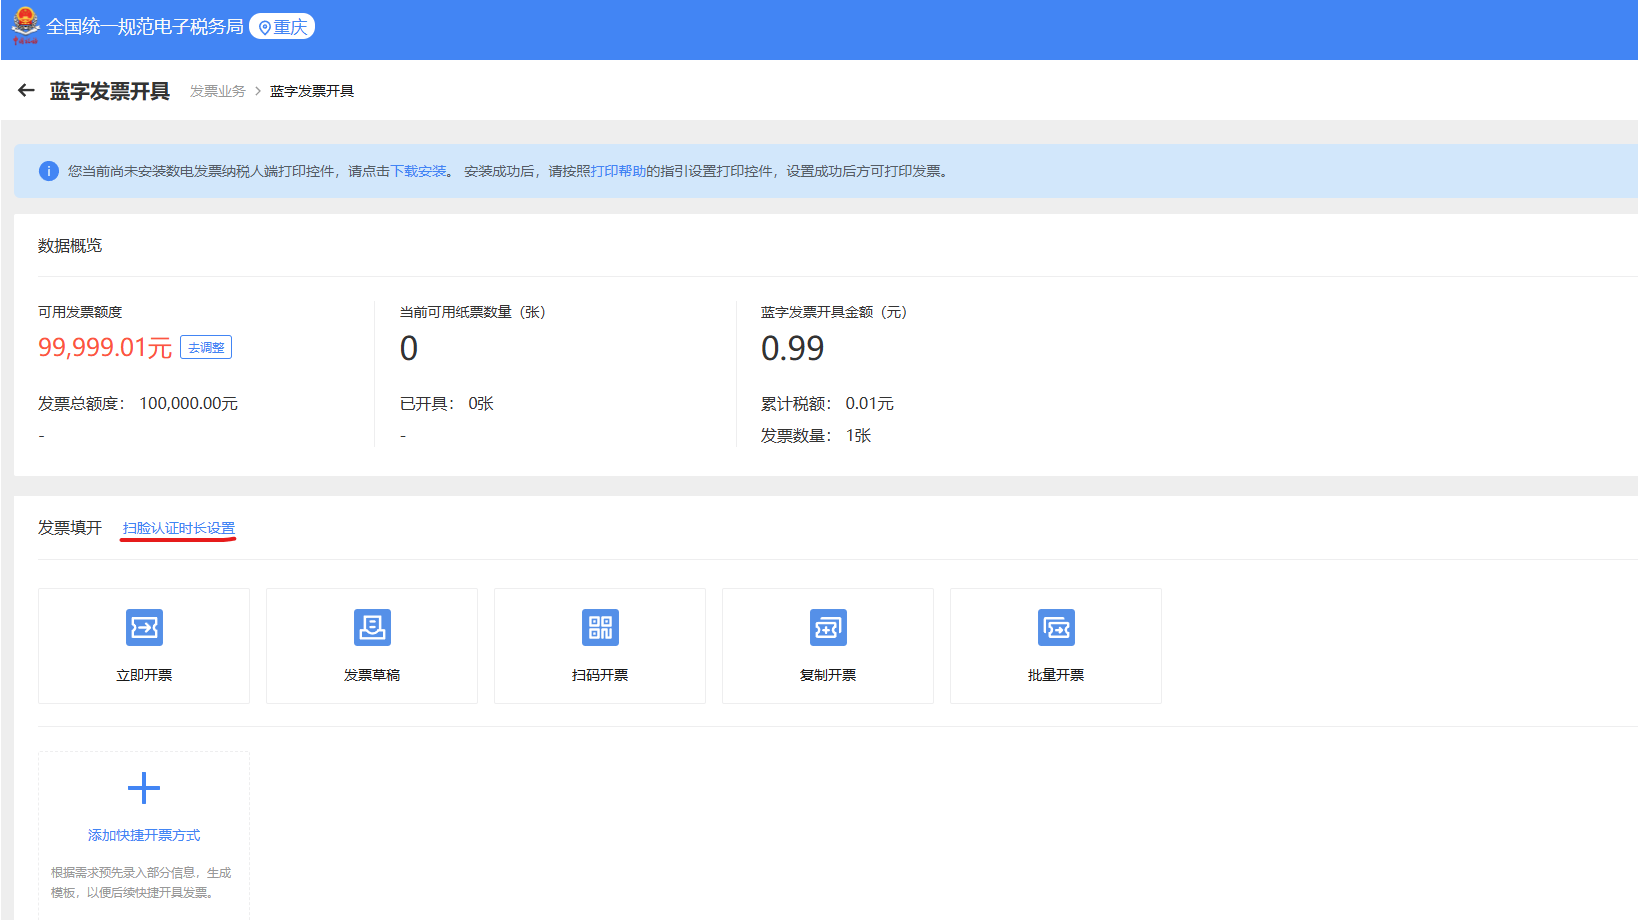Select the 100,000.00元 total quota value
The height and width of the screenshot is (920, 1638).
click(x=188, y=403)
